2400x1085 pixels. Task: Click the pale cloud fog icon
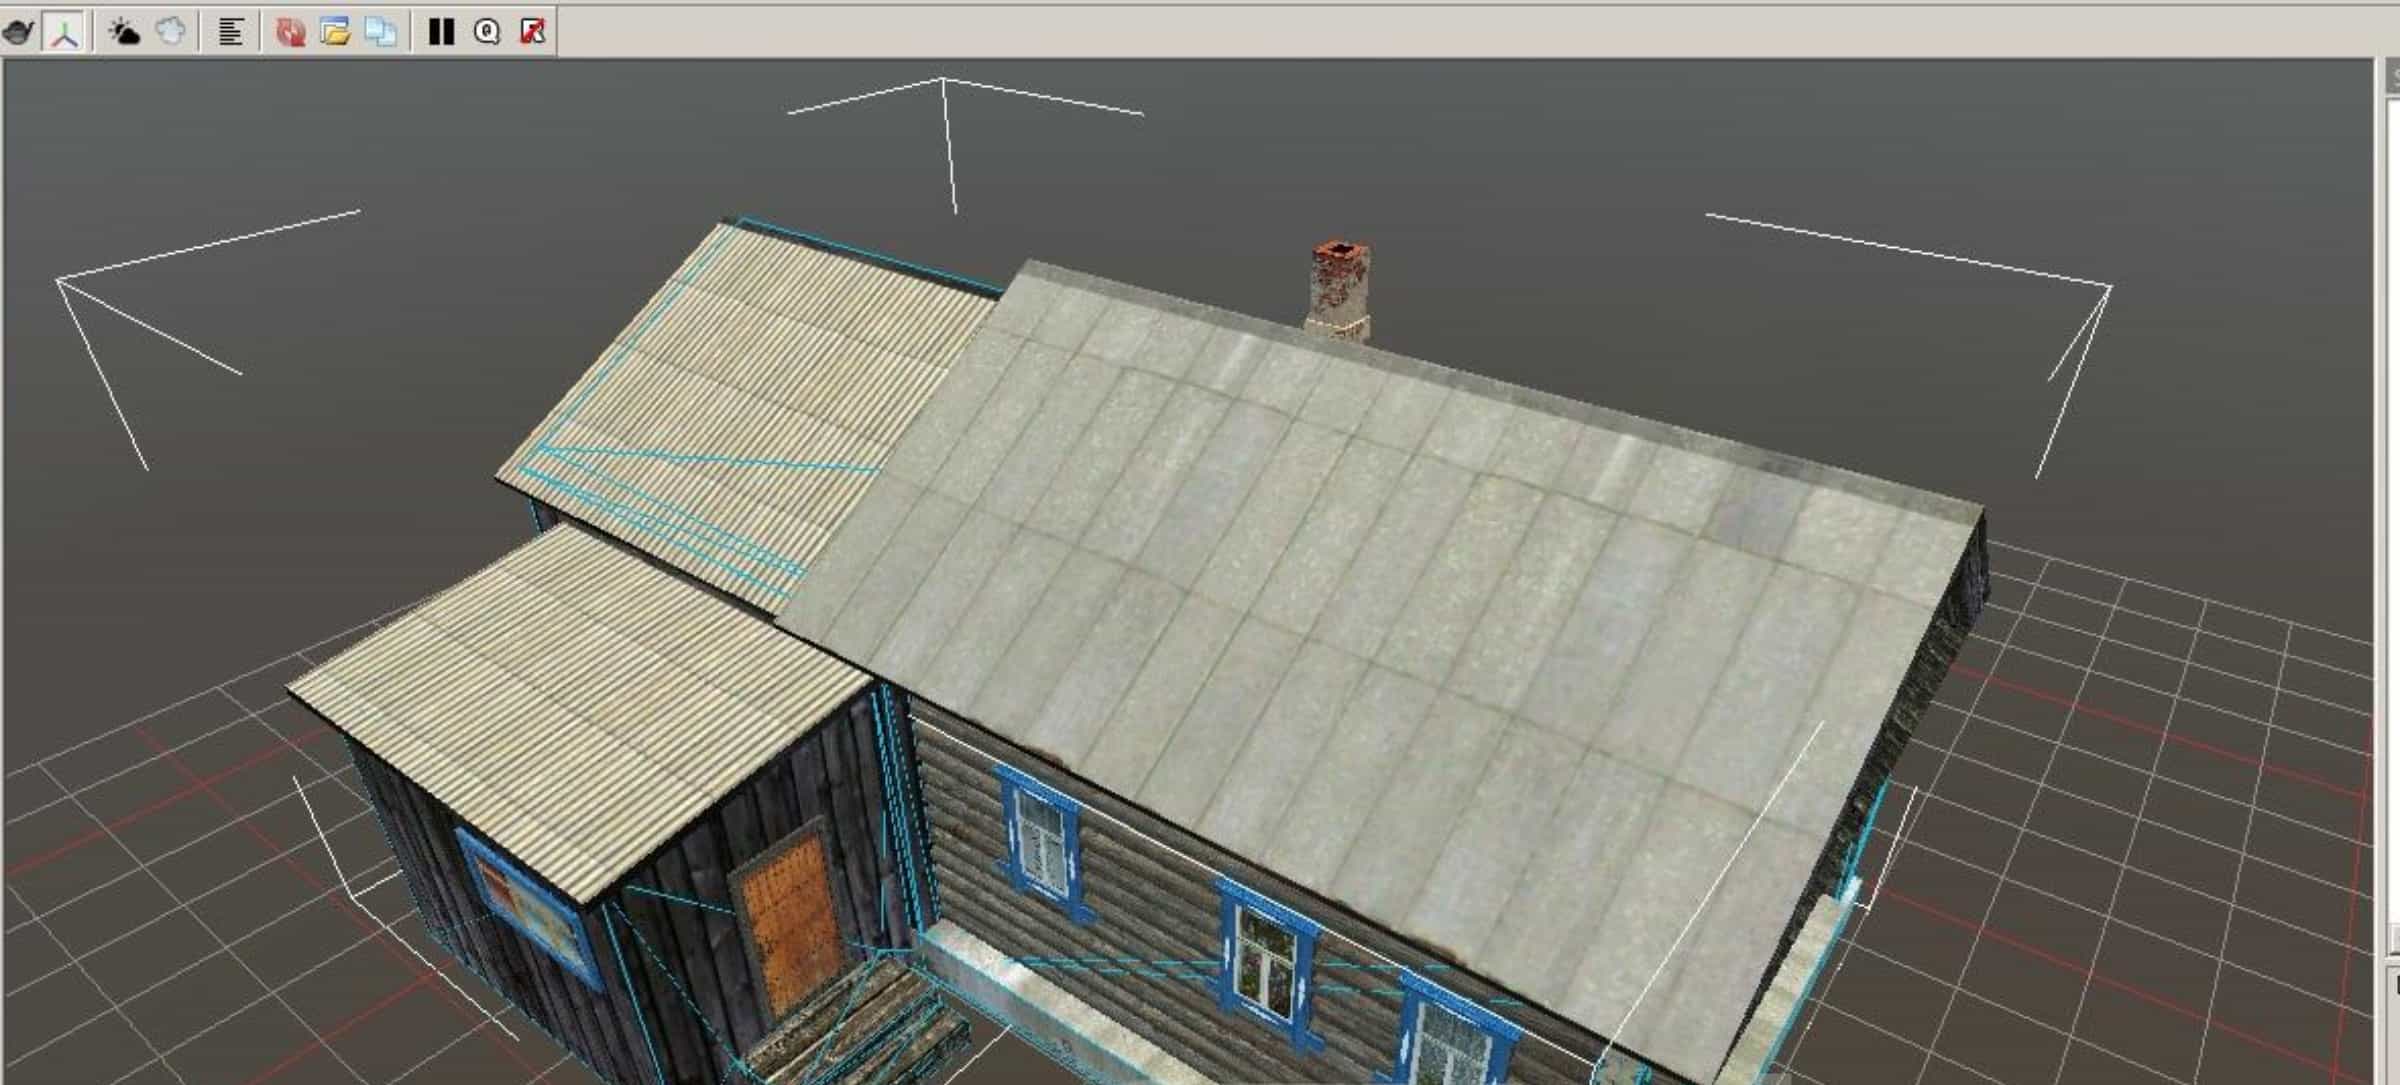(171, 32)
